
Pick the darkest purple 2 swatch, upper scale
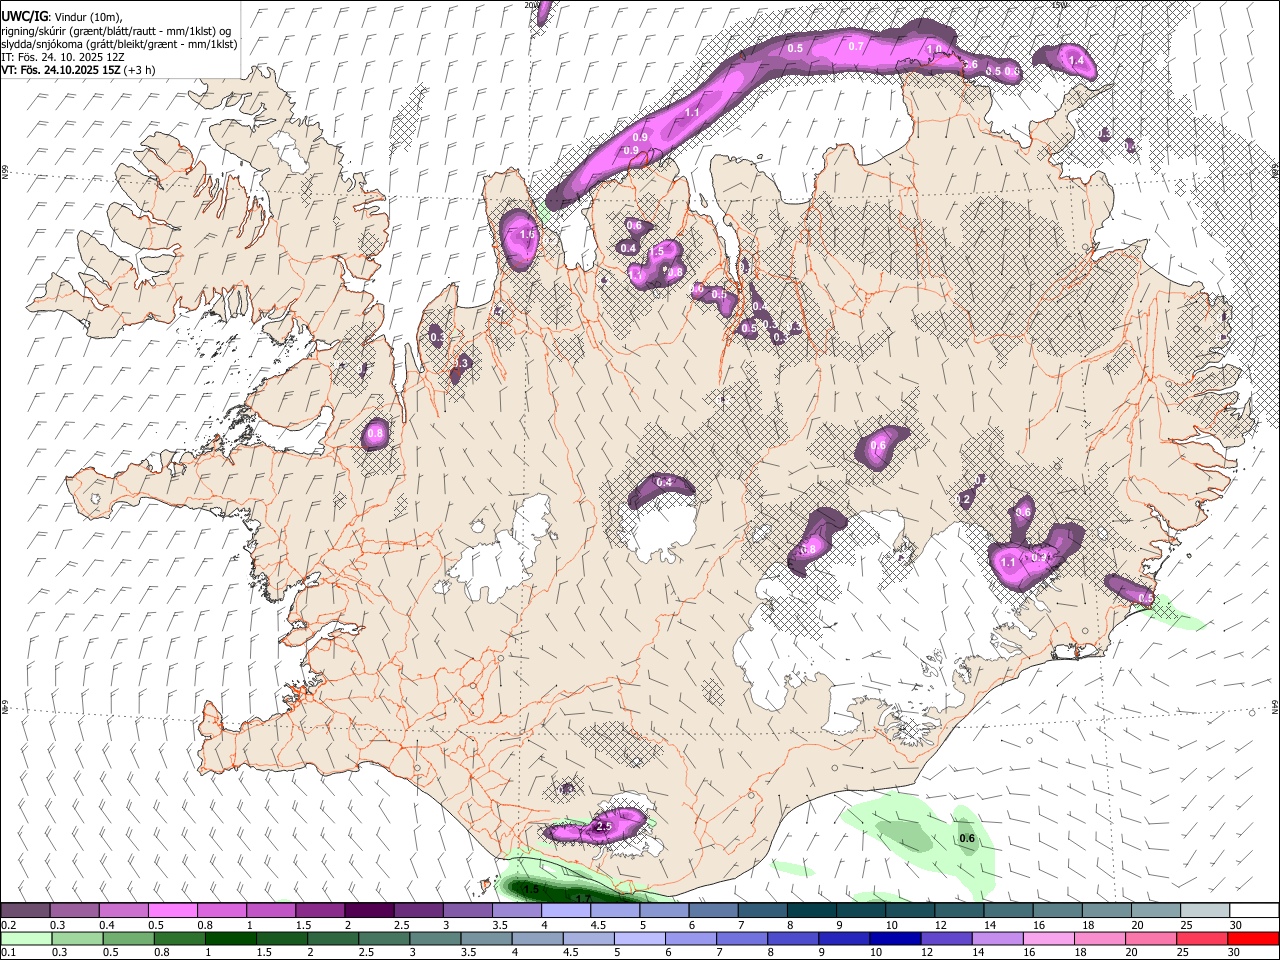[368, 911]
